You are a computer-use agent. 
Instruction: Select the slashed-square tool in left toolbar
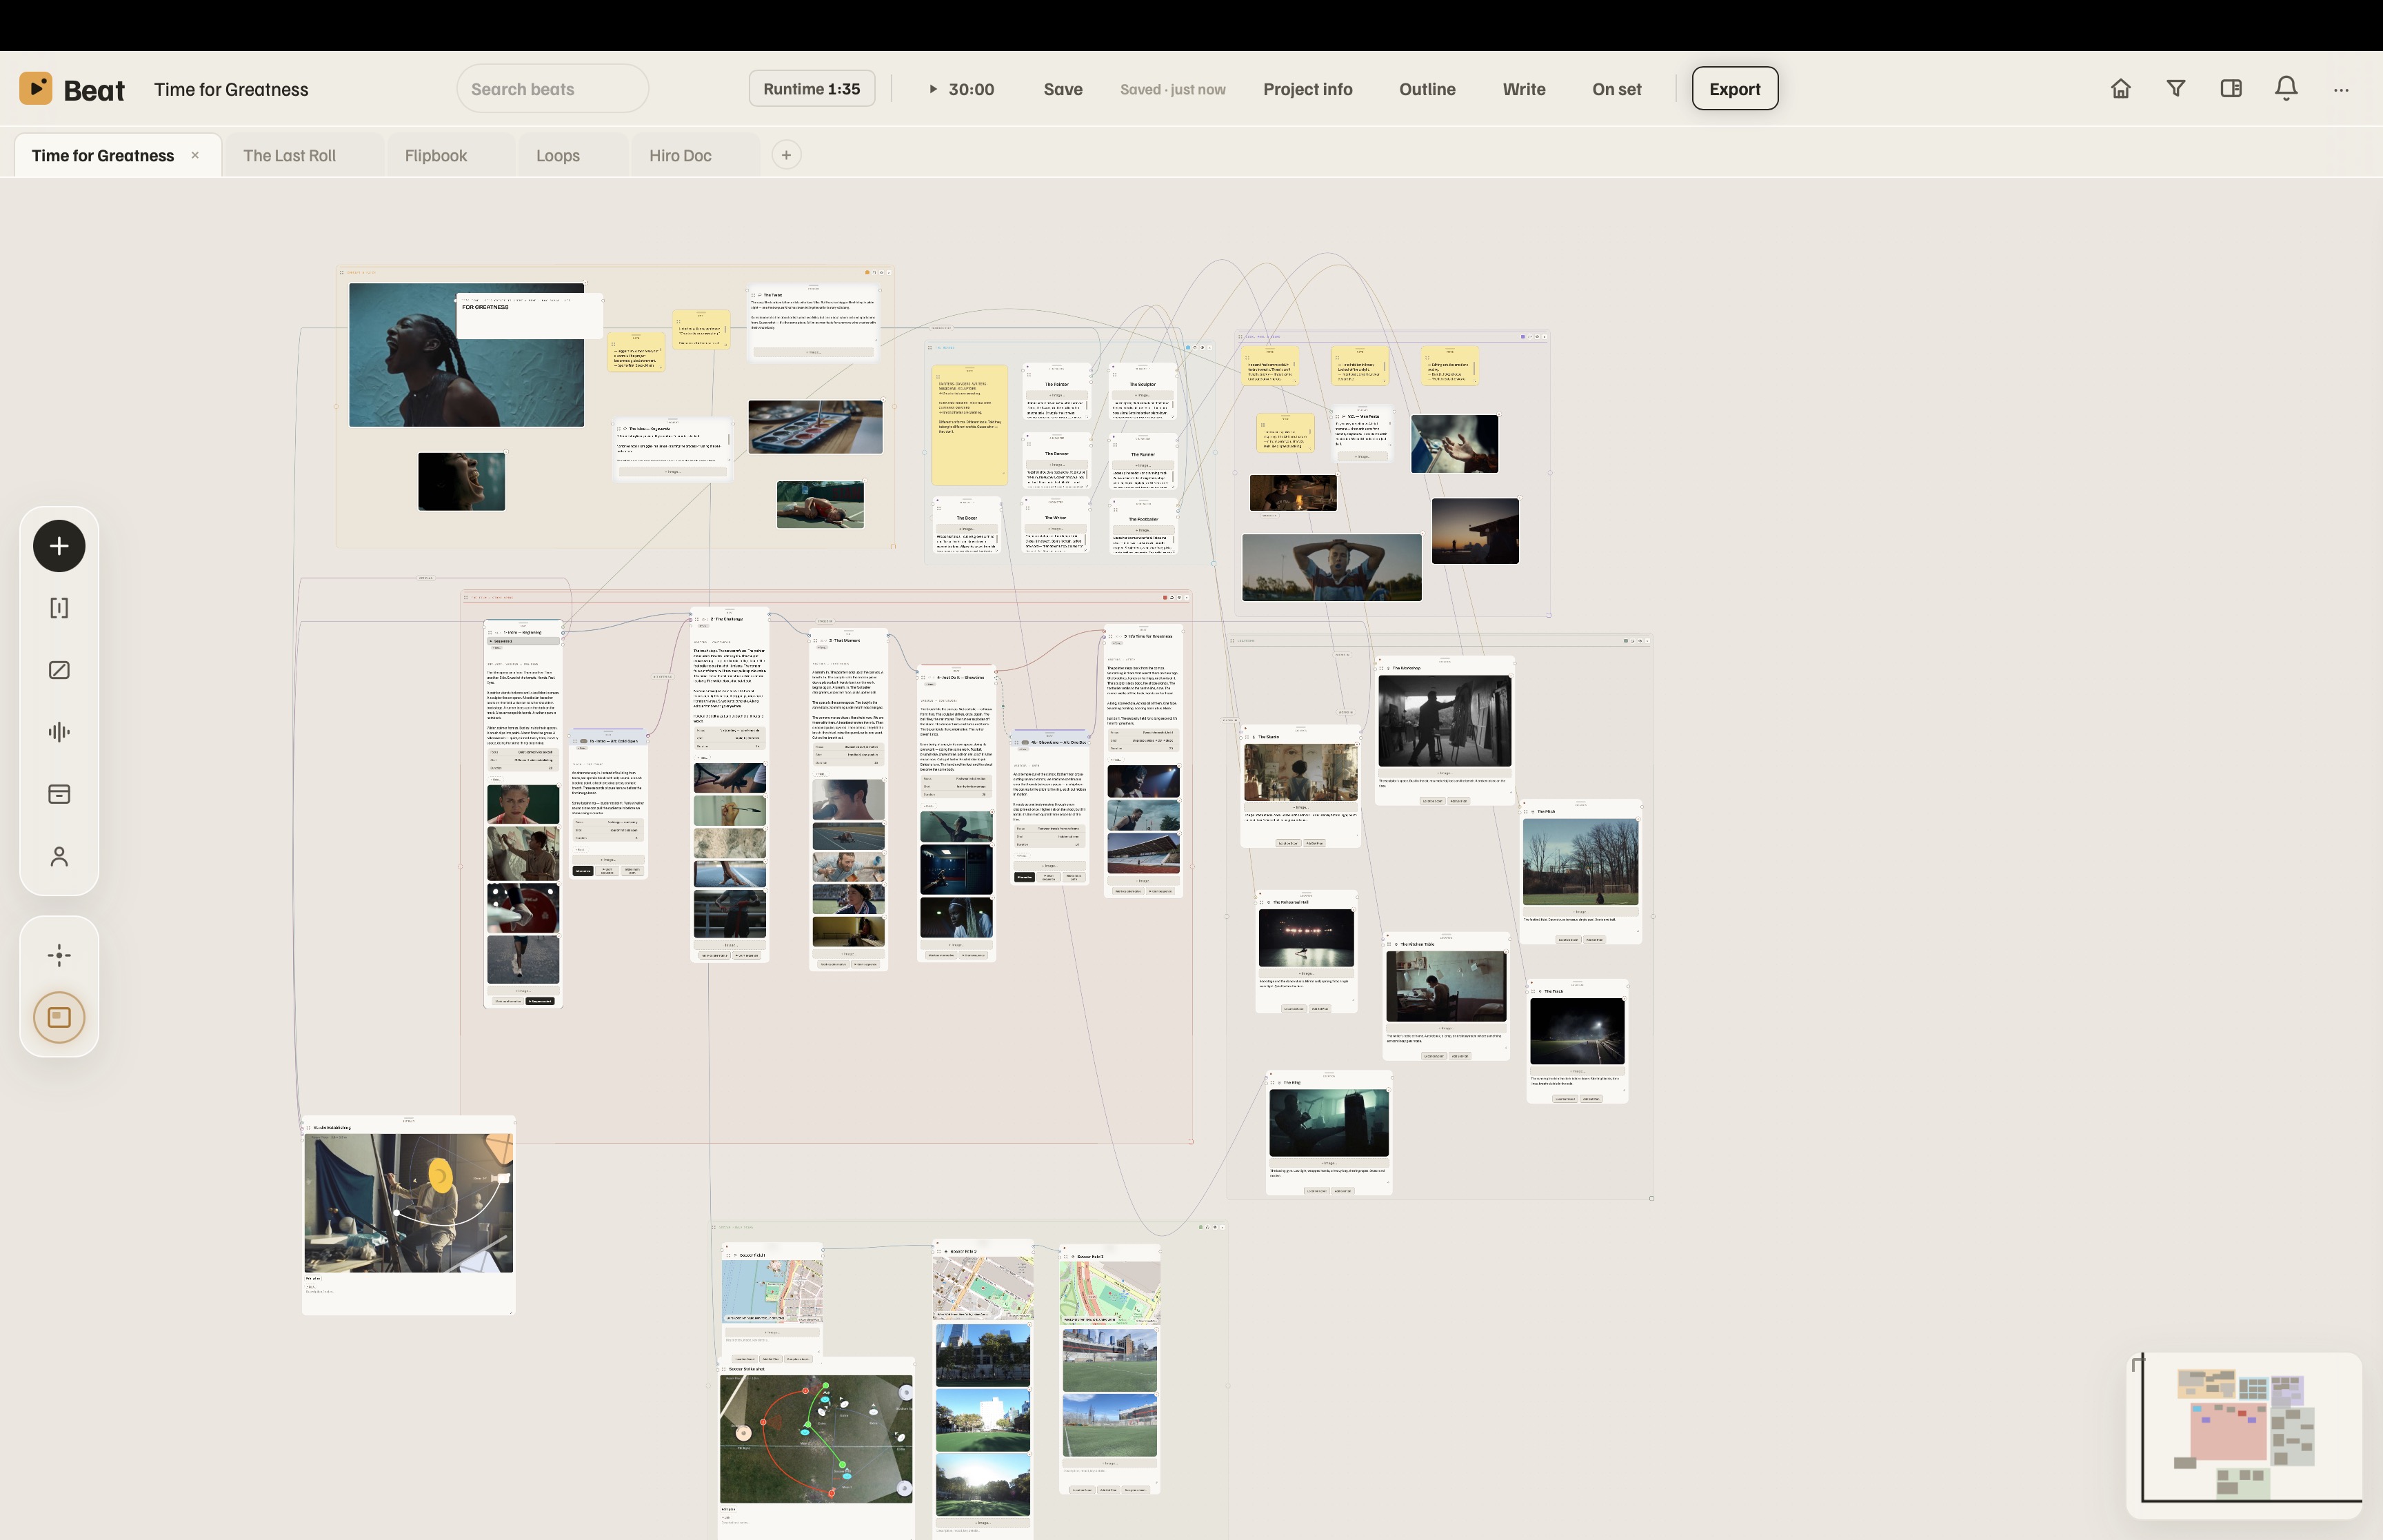[x=59, y=670]
